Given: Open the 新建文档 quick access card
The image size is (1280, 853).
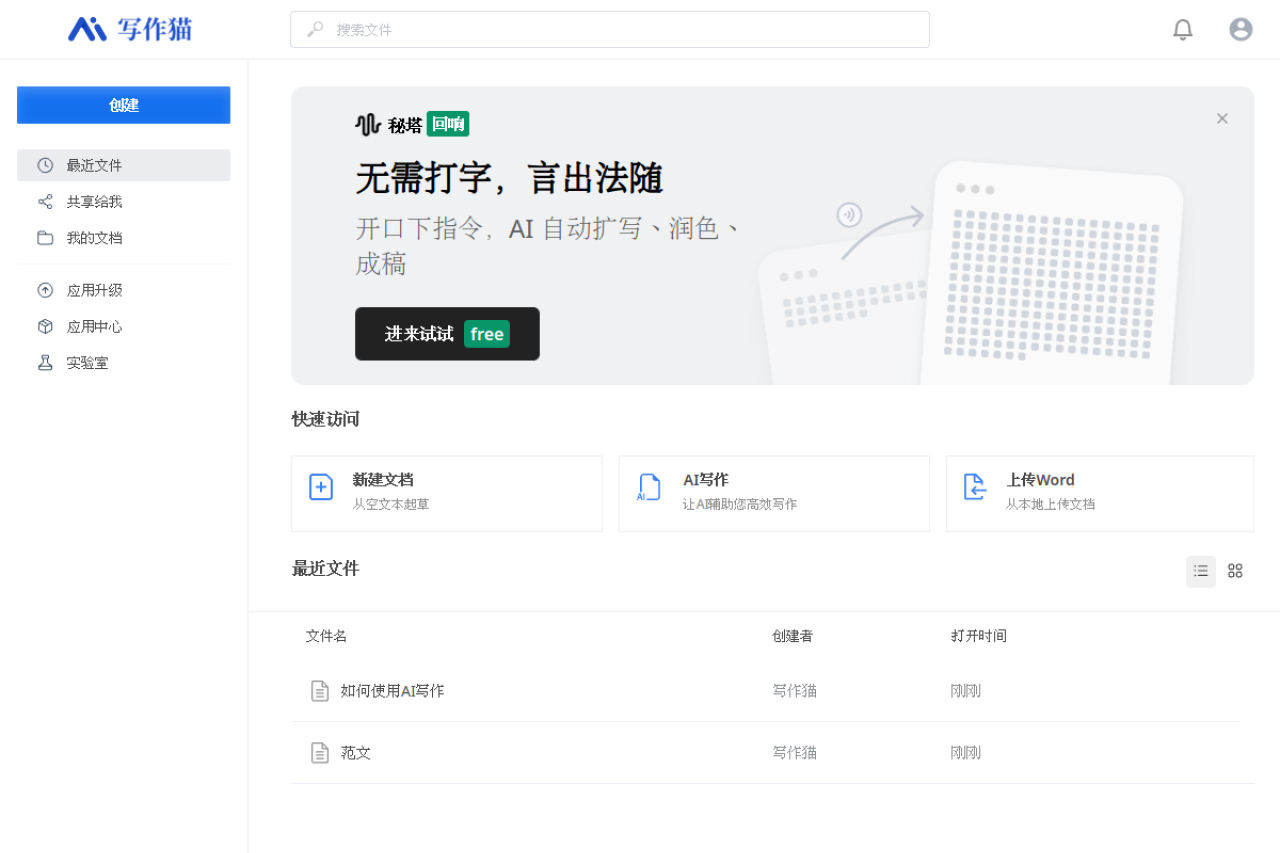Looking at the screenshot, I should point(447,494).
